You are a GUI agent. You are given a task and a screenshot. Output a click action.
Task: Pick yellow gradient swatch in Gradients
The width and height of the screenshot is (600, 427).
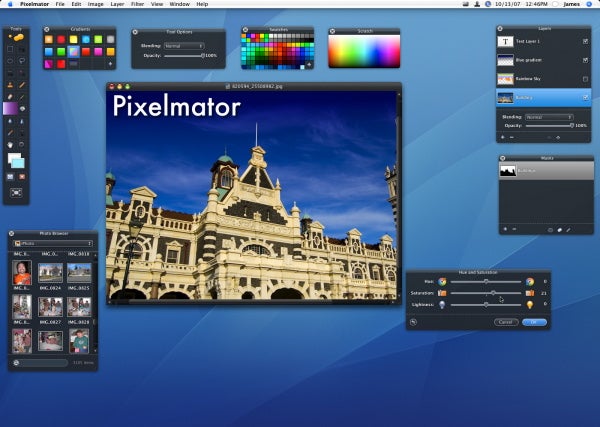click(73, 39)
